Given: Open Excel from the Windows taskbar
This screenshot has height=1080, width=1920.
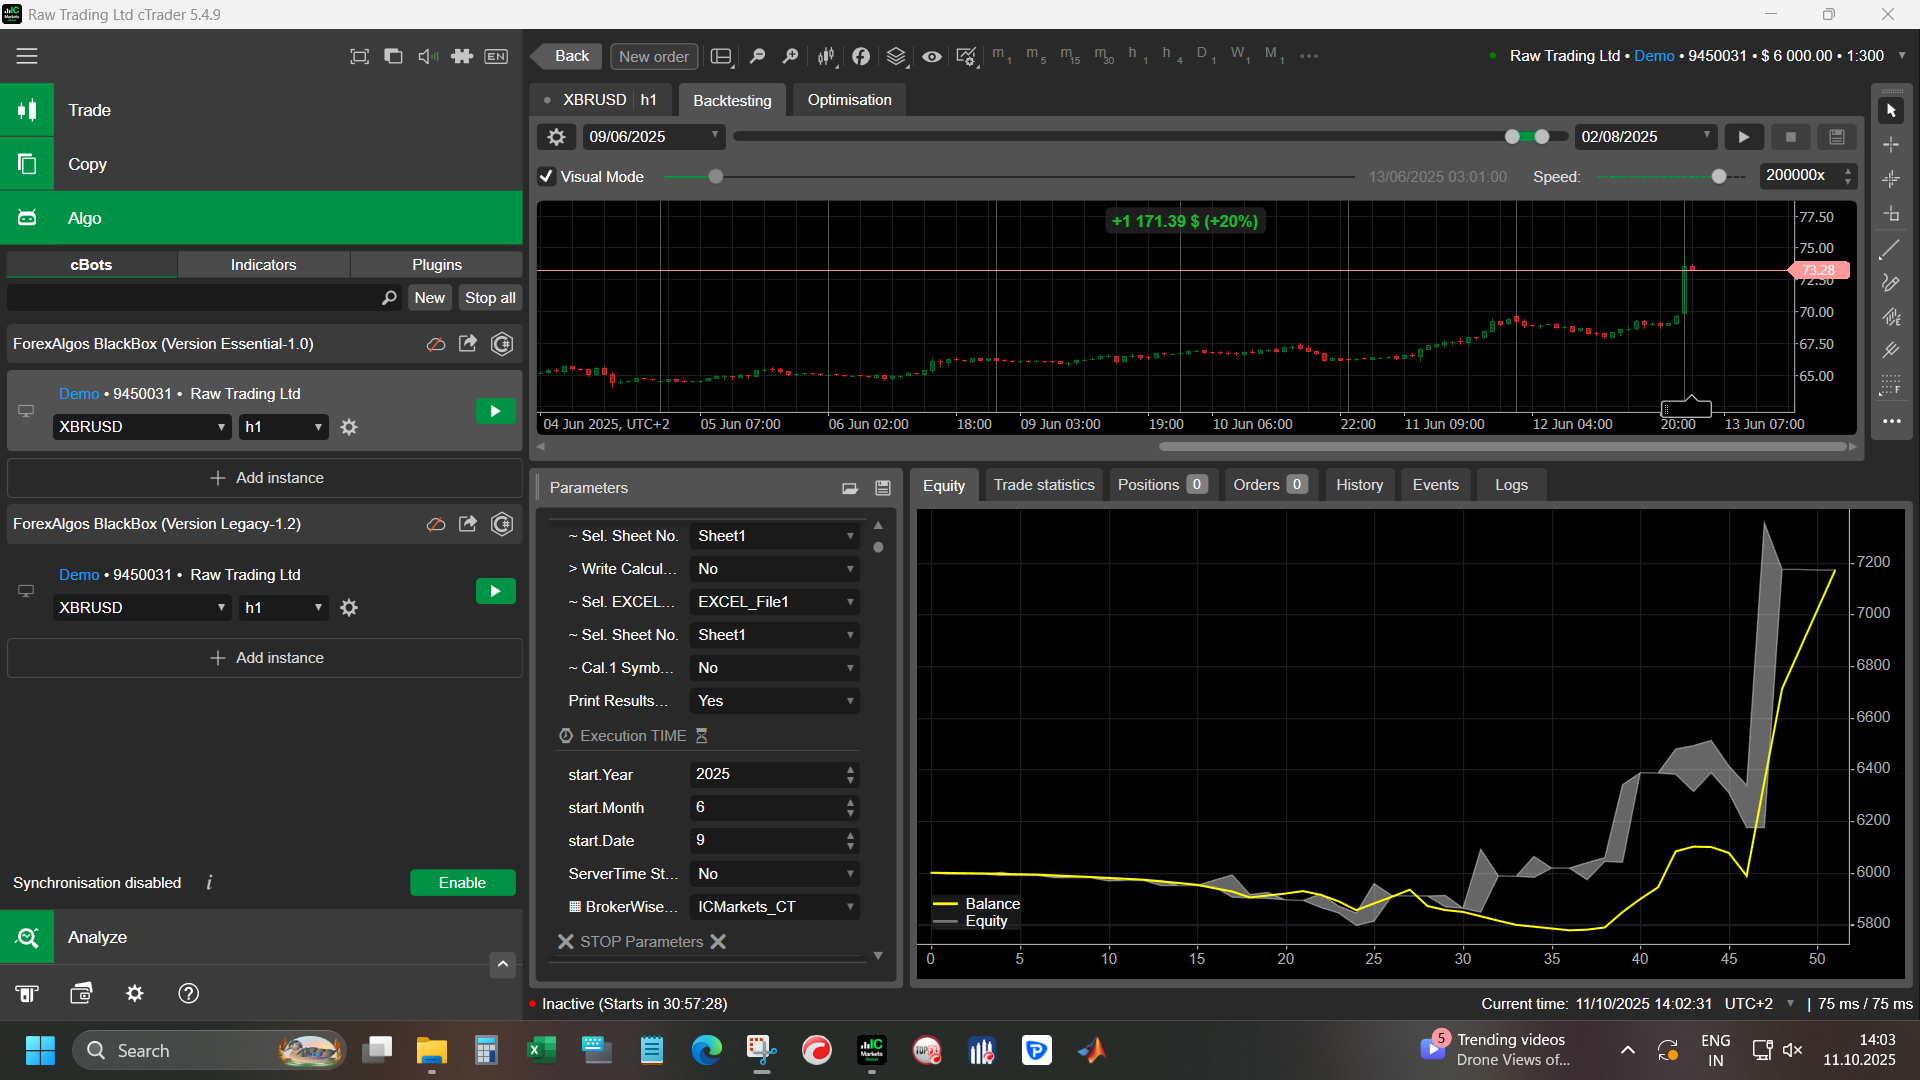Looking at the screenshot, I should click(x=541, y=1050).
